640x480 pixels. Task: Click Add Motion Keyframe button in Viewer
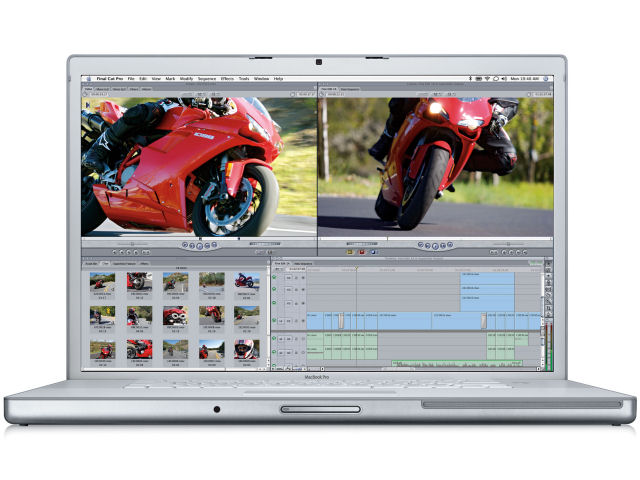tap(129, 252)
